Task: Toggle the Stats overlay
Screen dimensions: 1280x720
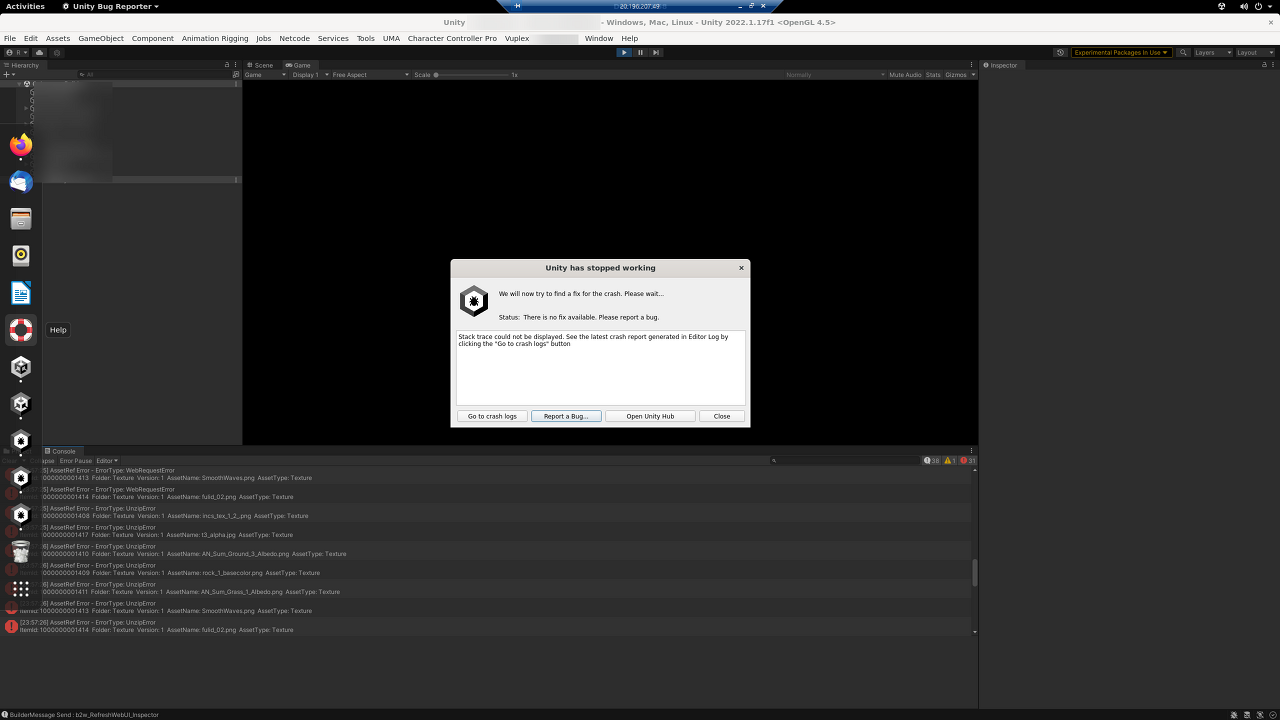Action: (933, 75)
